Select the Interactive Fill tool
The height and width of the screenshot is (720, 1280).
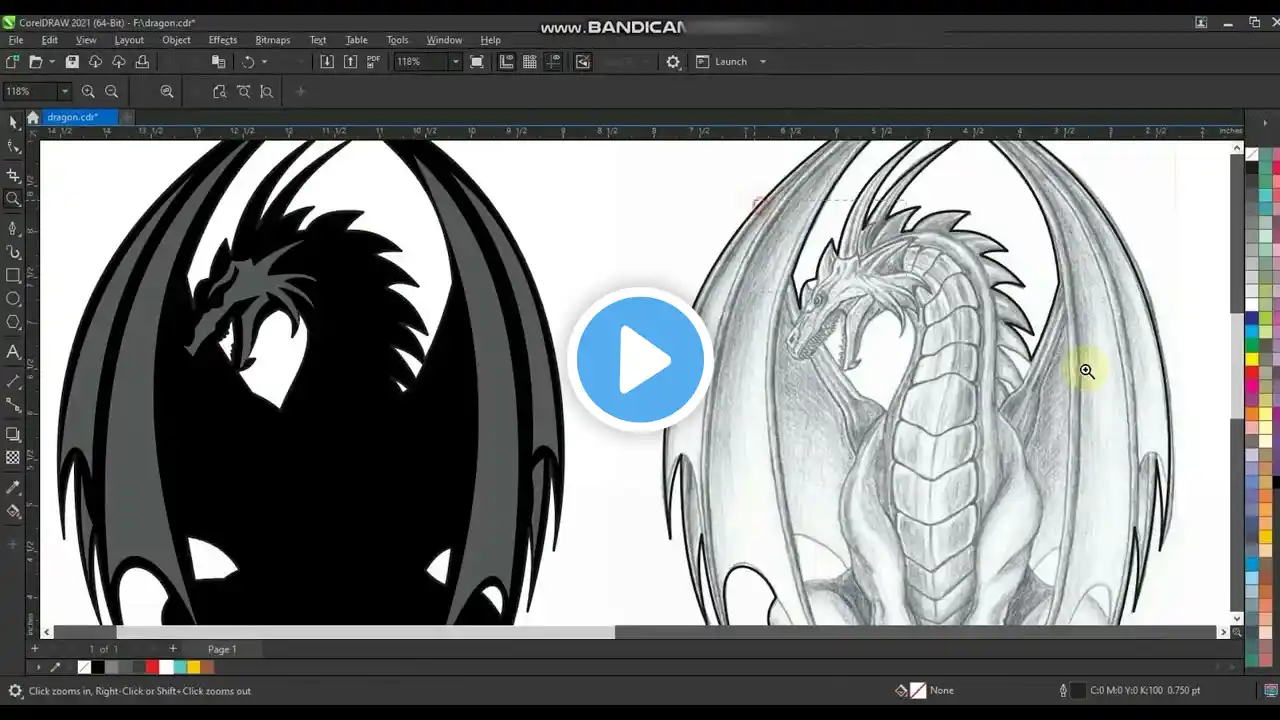pyautogui.click(x=13, y=511)
